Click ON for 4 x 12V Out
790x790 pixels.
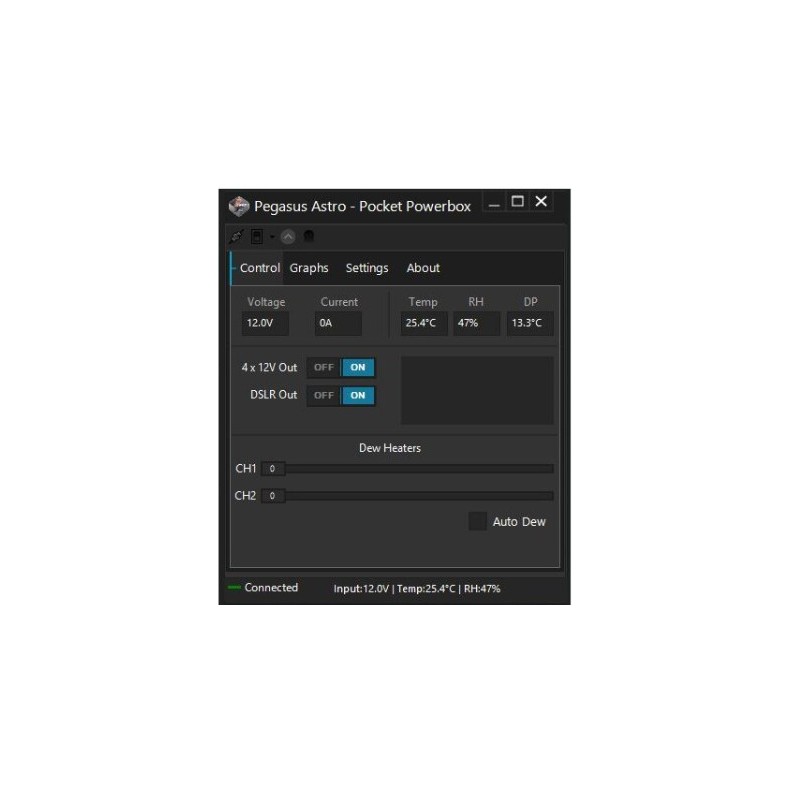click(358, 367)
